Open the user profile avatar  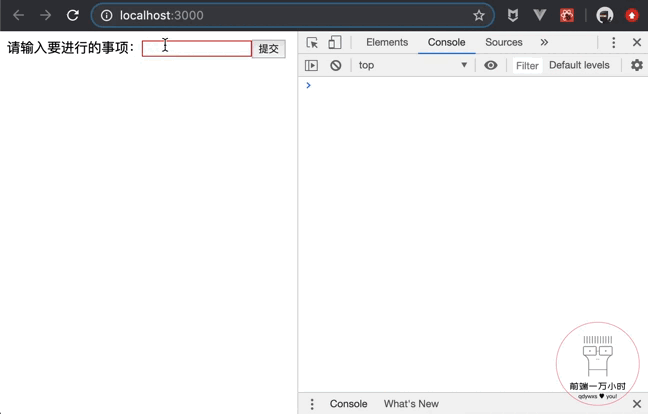click(x=604, y=15)
